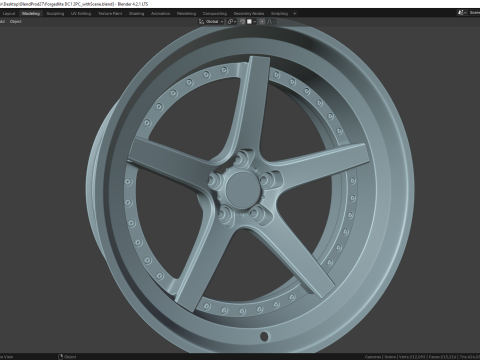Switch to the Layout workspace tab
The width and height of the screenshot is (480, 360).
click(x=9, y=14)
